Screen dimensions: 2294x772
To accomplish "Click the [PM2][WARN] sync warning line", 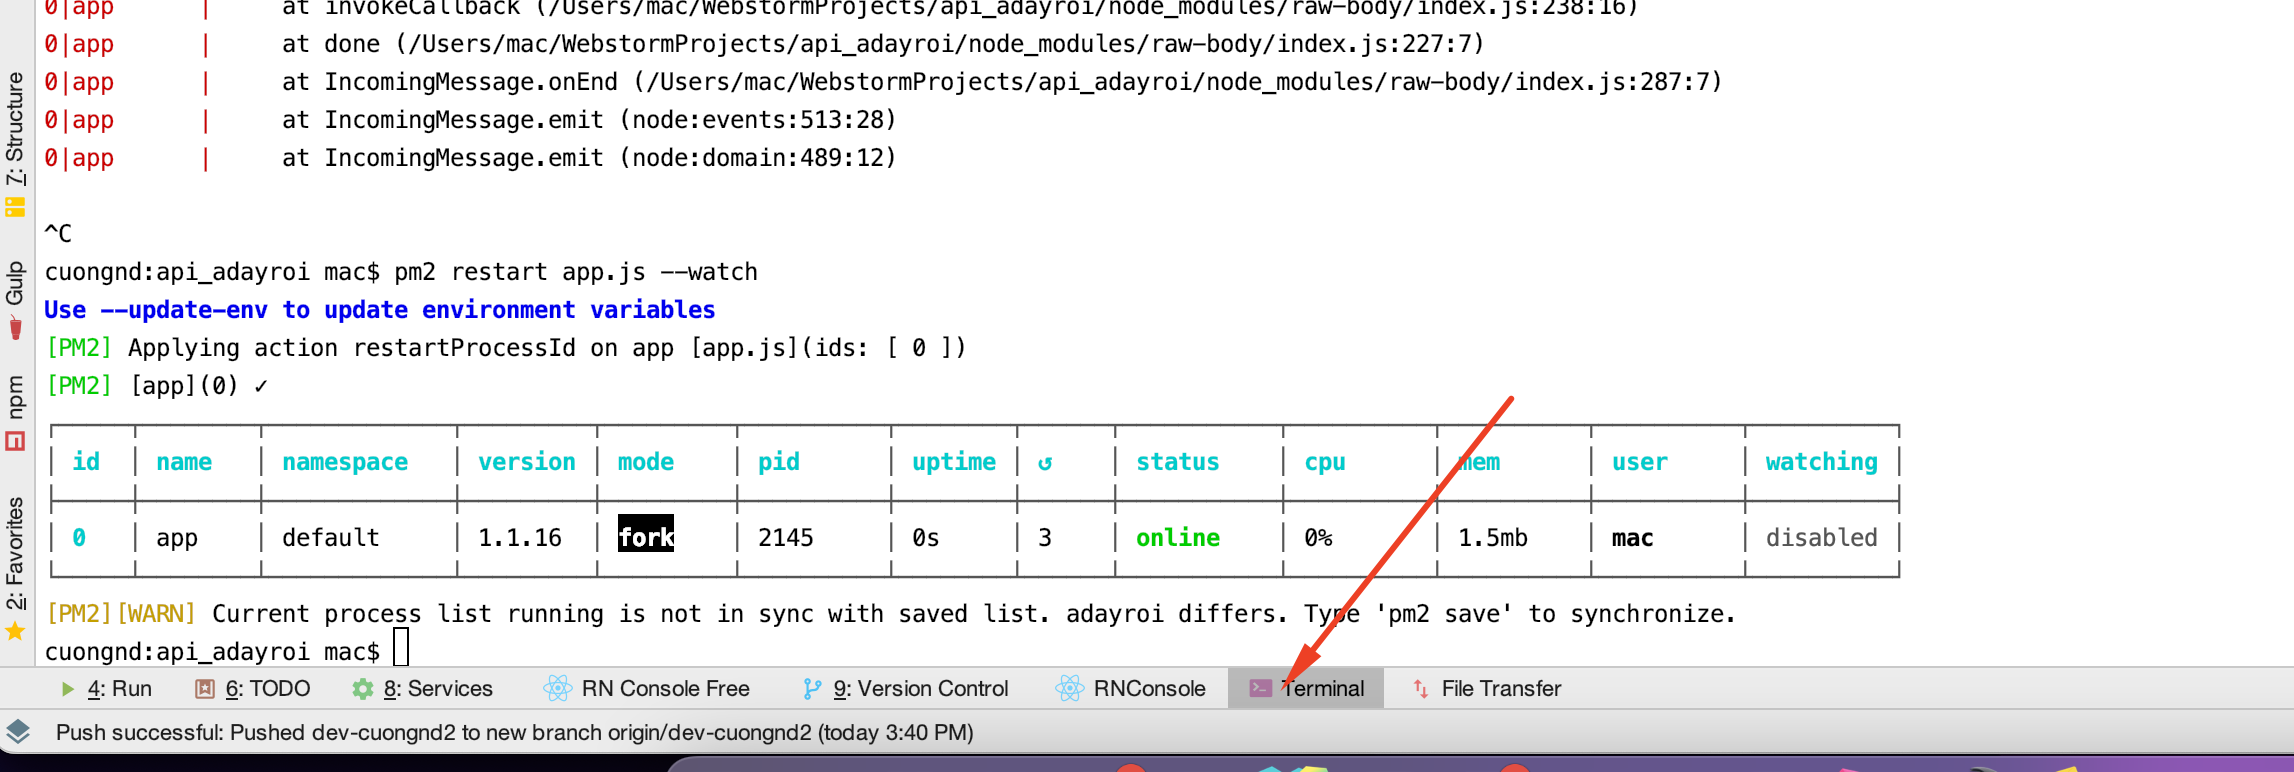I will click(890, 614).
